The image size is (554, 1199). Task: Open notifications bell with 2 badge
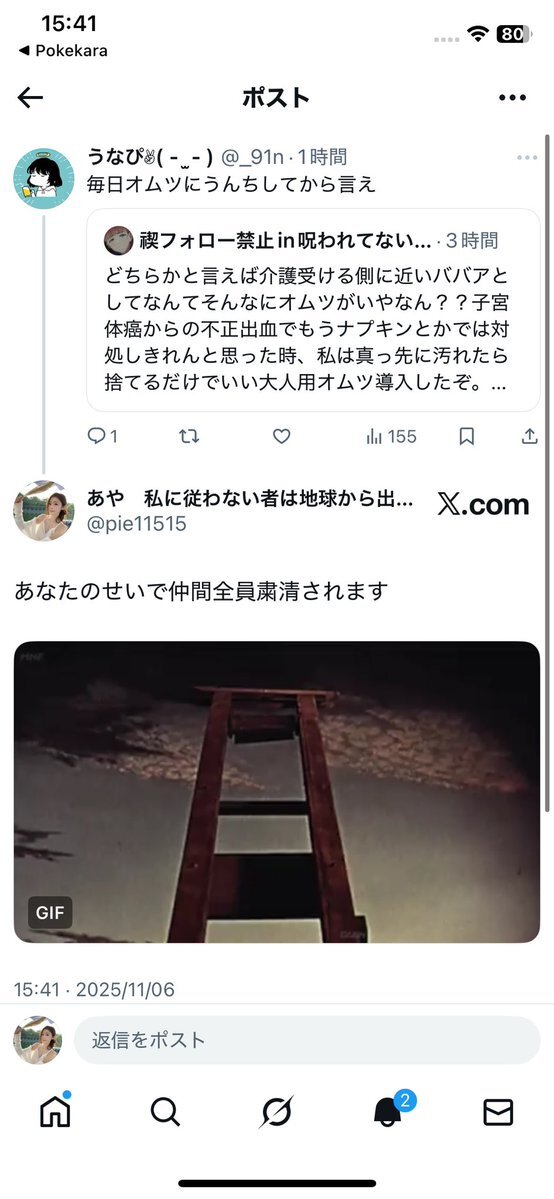click(x=389, y=1110)
